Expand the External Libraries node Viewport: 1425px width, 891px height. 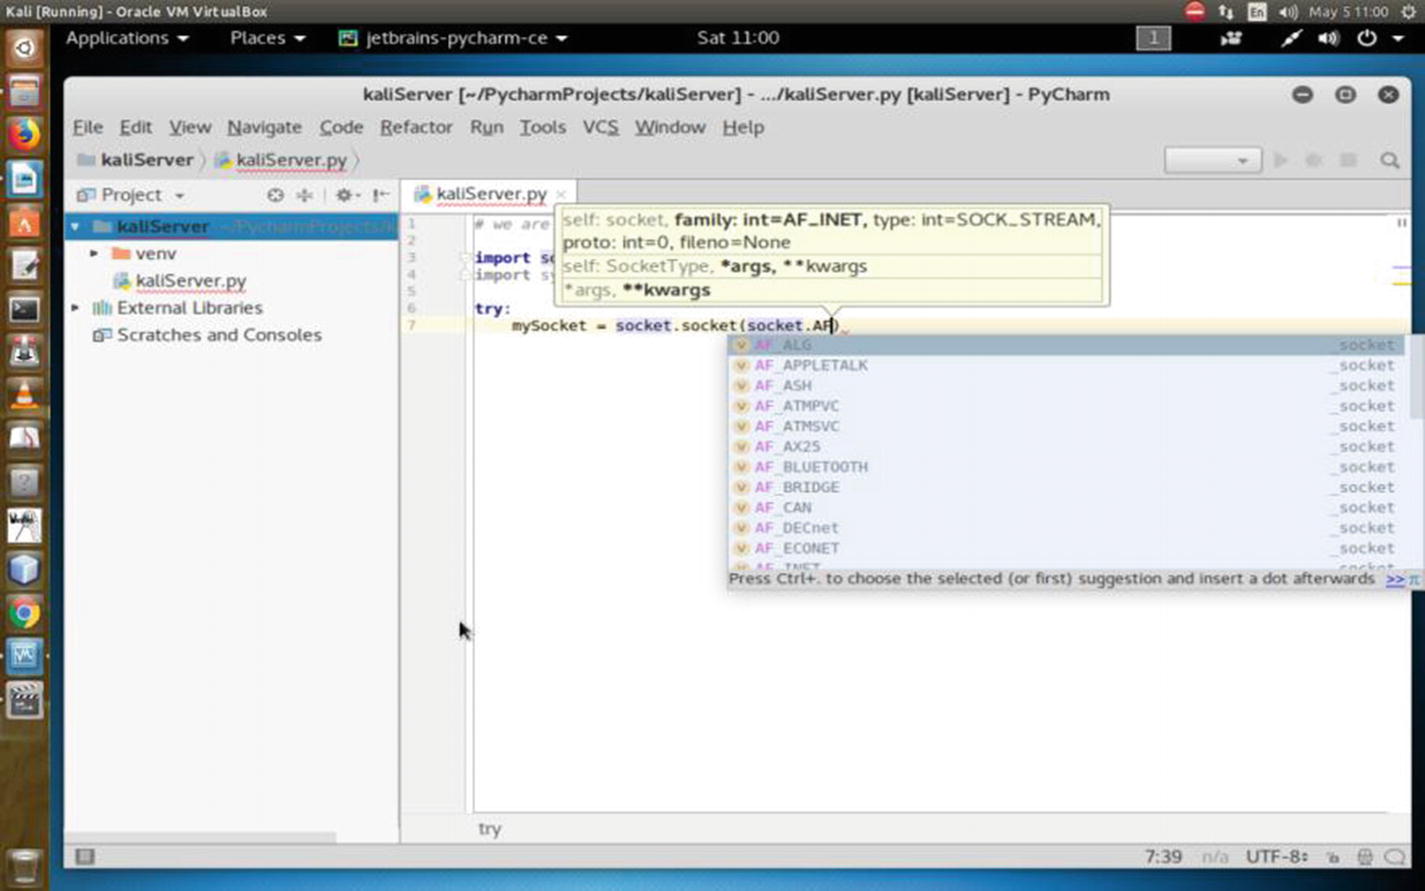click(x=76, y=308)
